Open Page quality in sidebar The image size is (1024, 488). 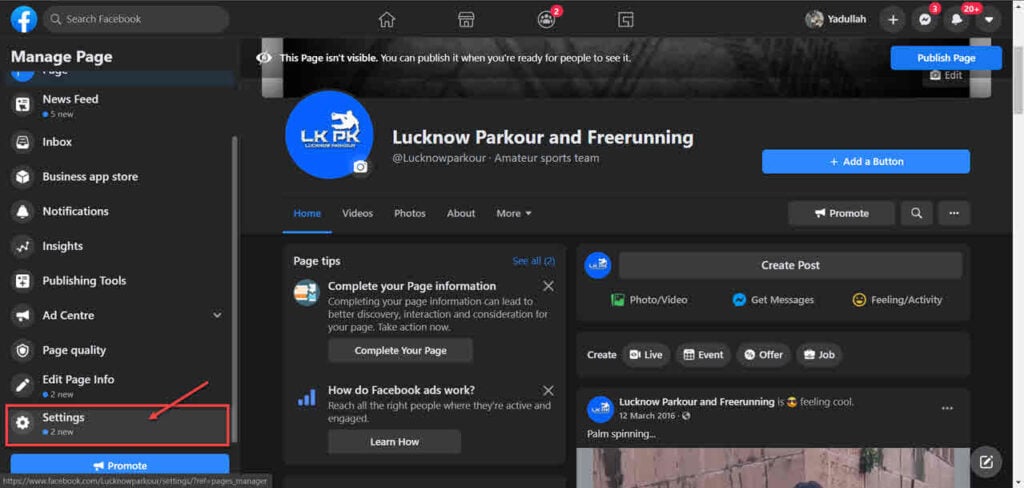tap(120, 350)
